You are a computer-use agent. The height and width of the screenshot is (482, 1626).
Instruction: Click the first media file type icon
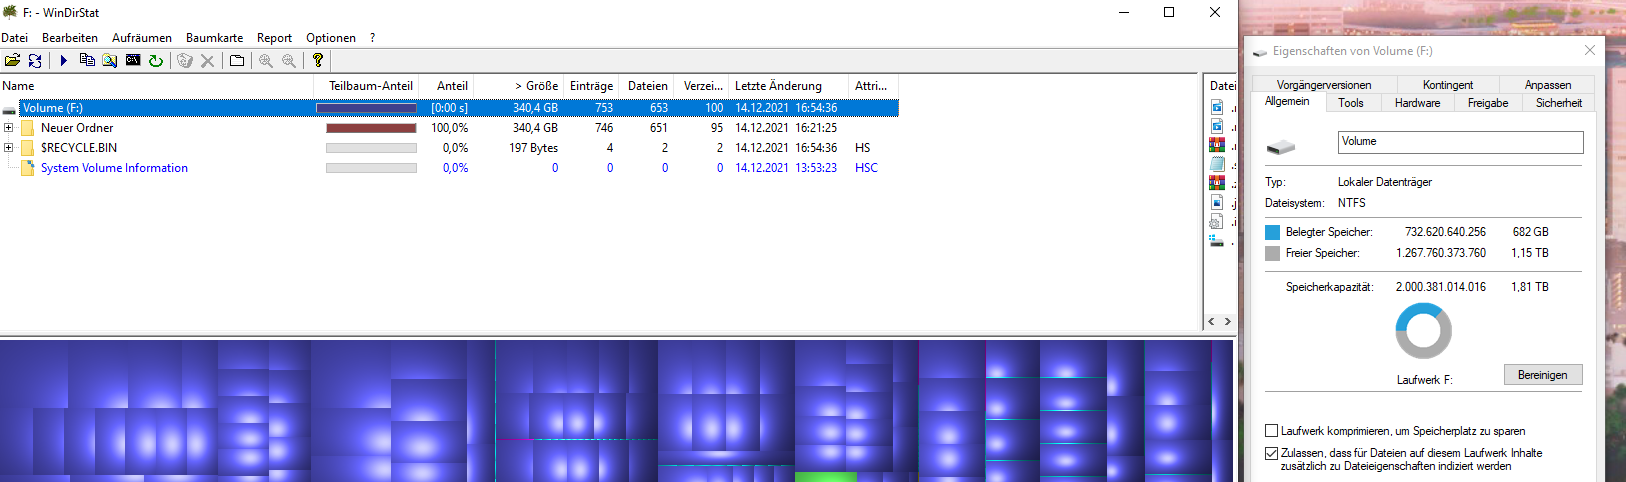tap(1217, 107)
